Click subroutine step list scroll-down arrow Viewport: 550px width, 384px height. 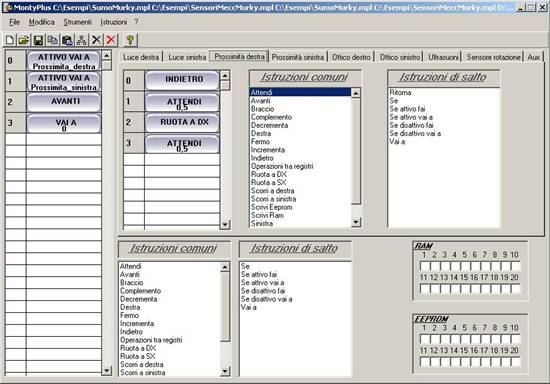(224, 224)
